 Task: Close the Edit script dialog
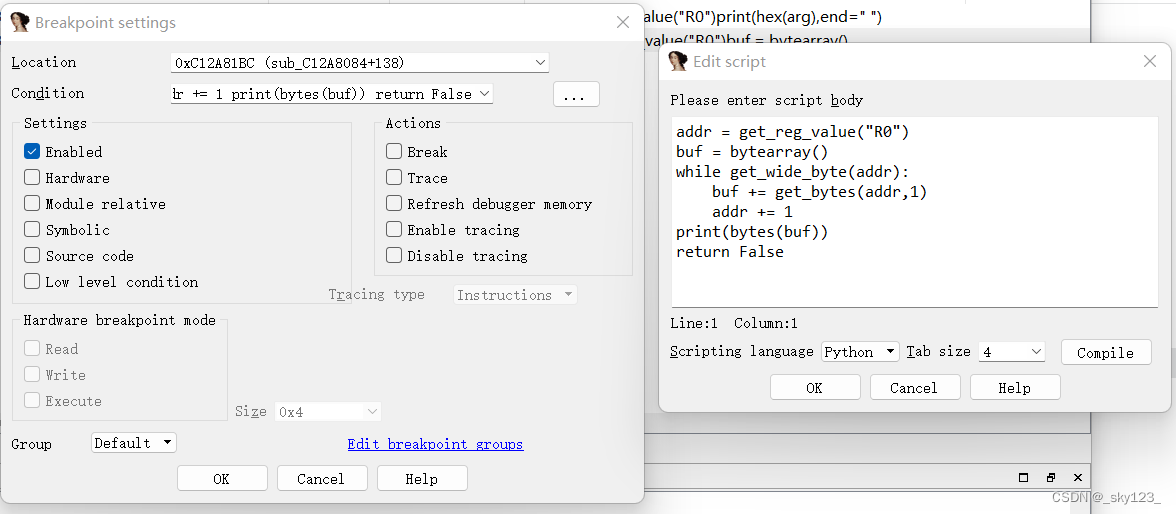[x=1149, y=61]
